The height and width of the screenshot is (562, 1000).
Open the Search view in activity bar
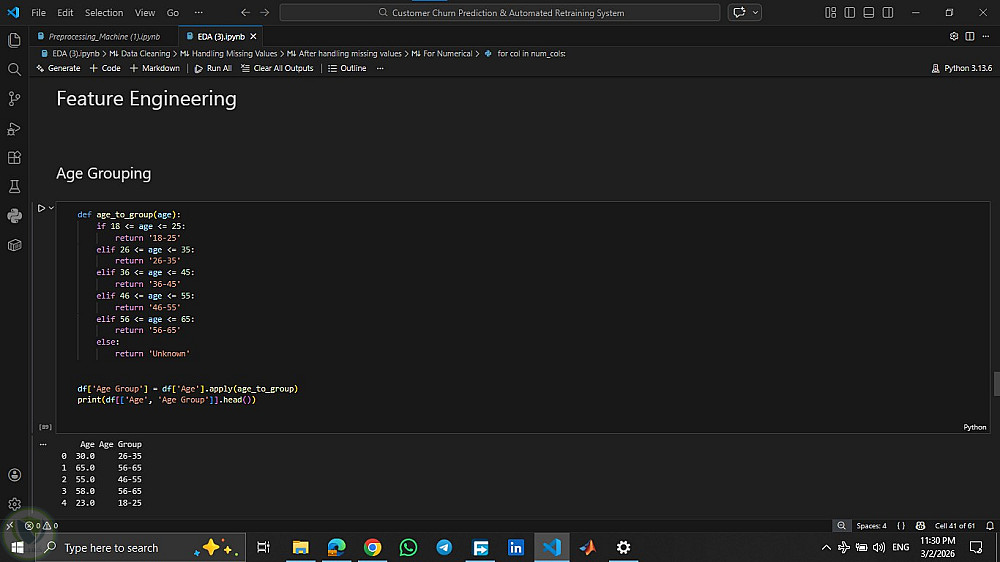click(14, 70)
